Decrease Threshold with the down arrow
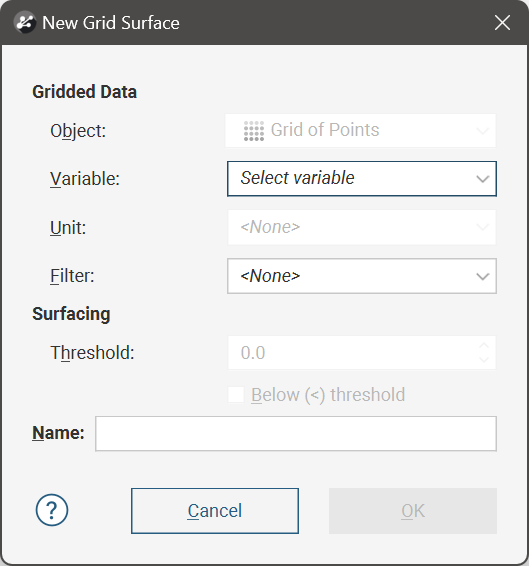The image size is (529, 566). (484, 360)
